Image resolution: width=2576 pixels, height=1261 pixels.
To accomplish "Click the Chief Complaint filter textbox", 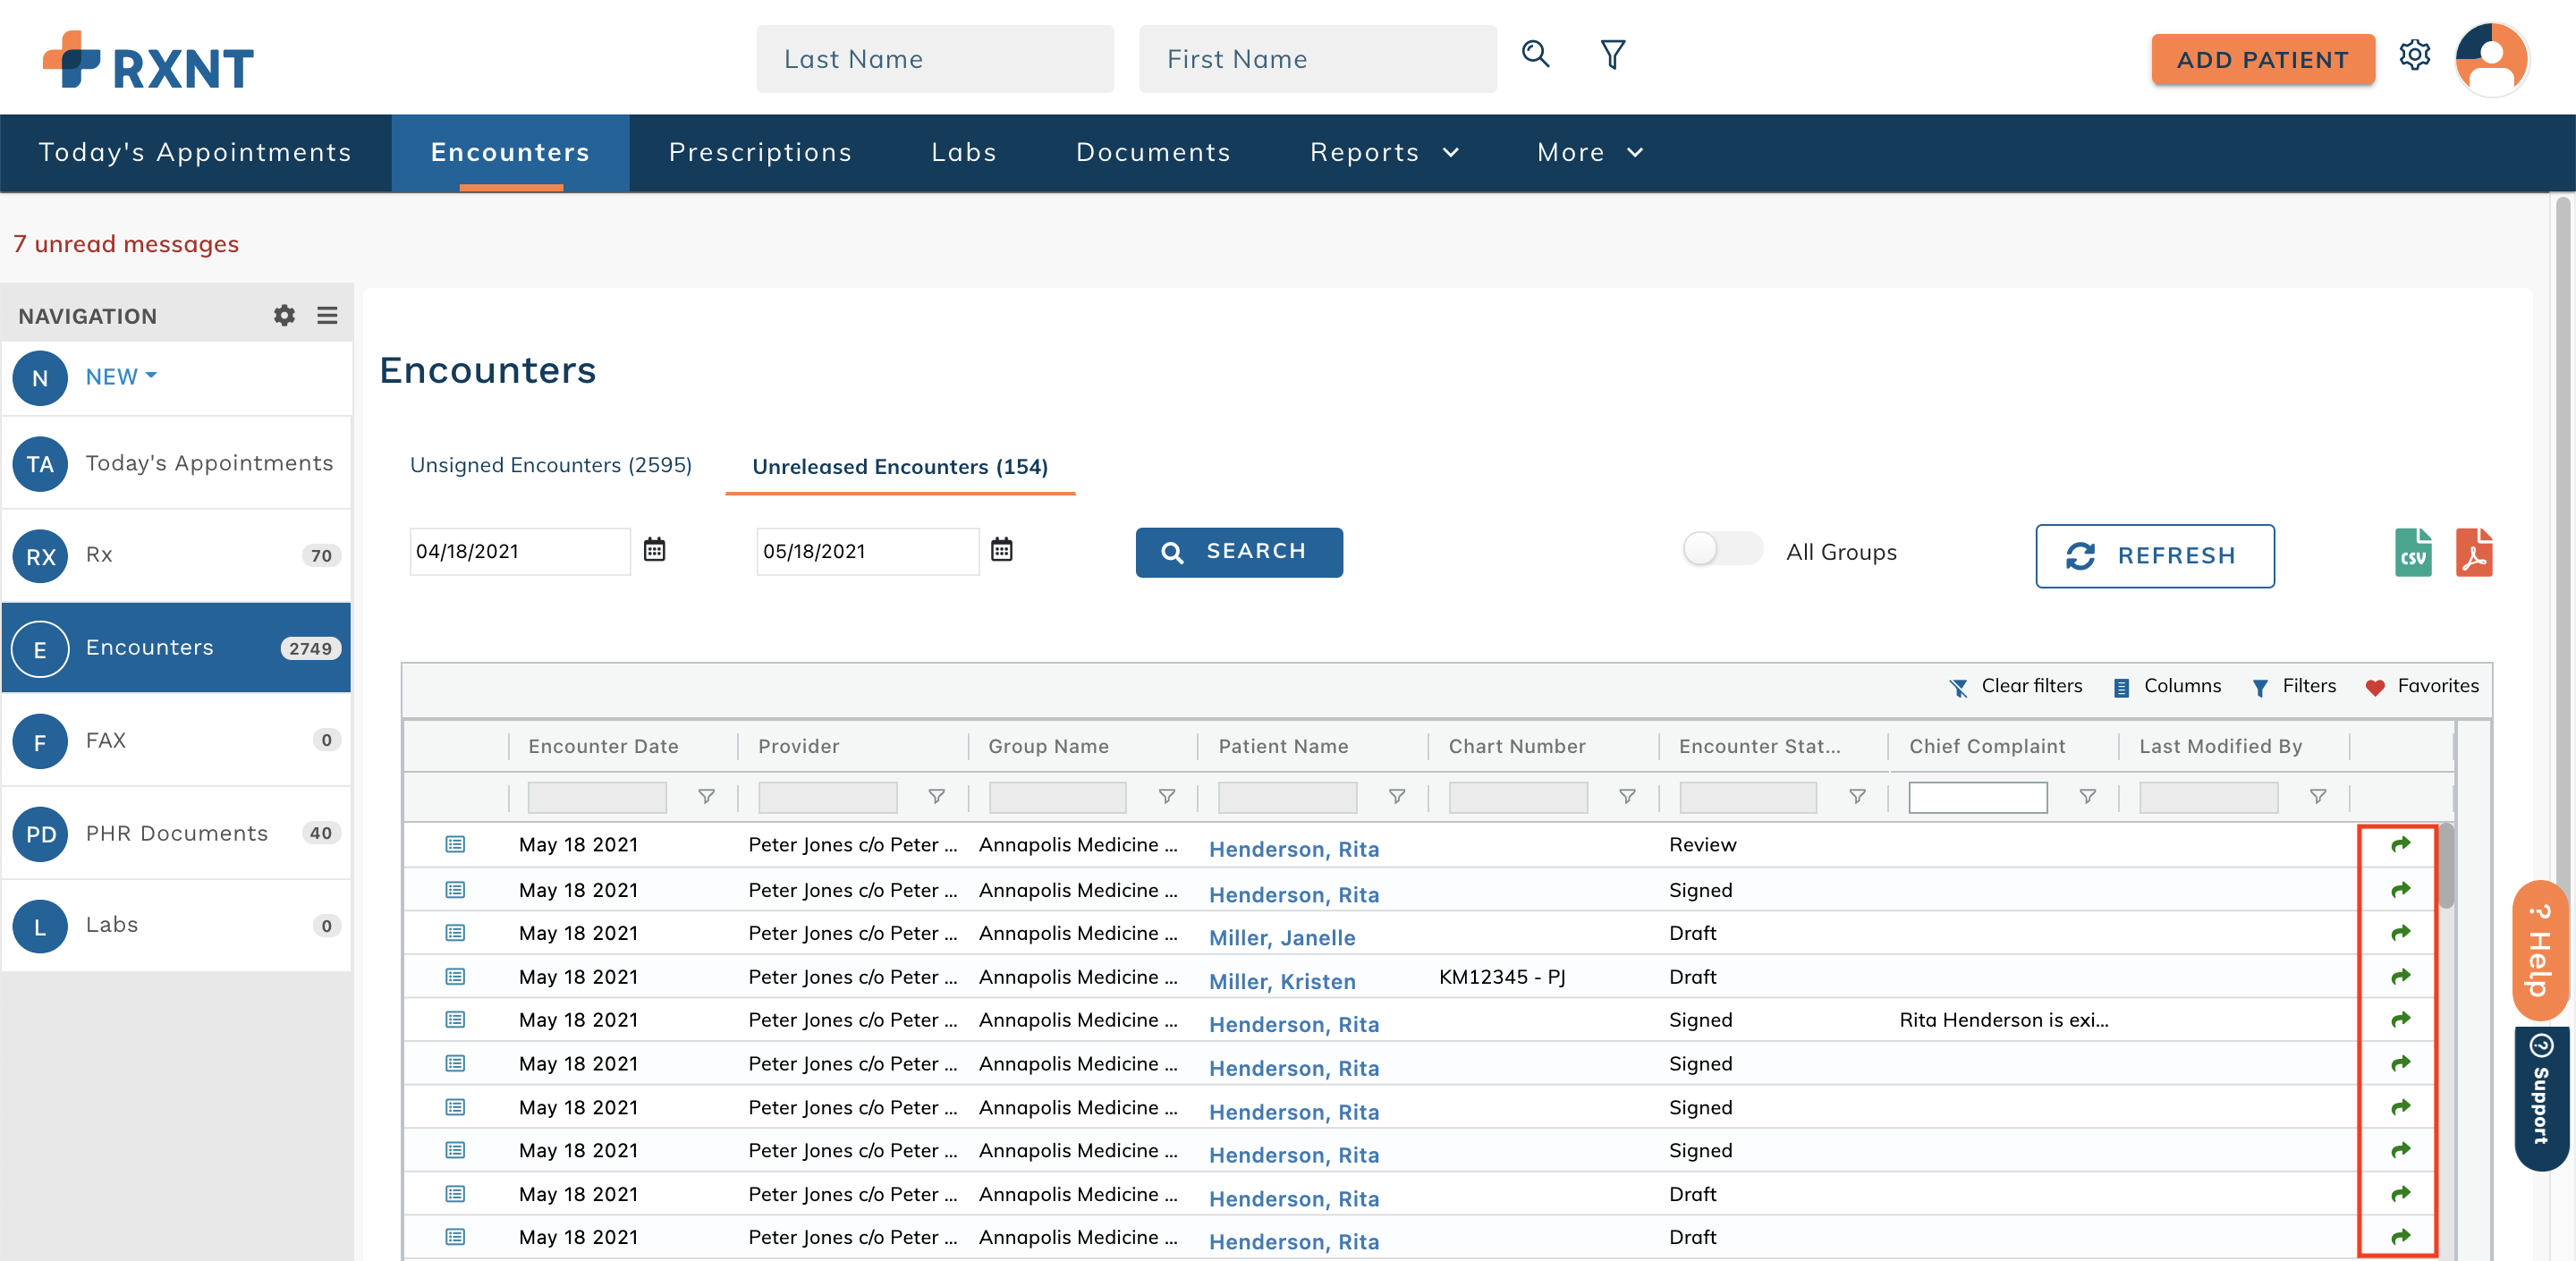I will pyautogui.click(x=1977, y=797).
